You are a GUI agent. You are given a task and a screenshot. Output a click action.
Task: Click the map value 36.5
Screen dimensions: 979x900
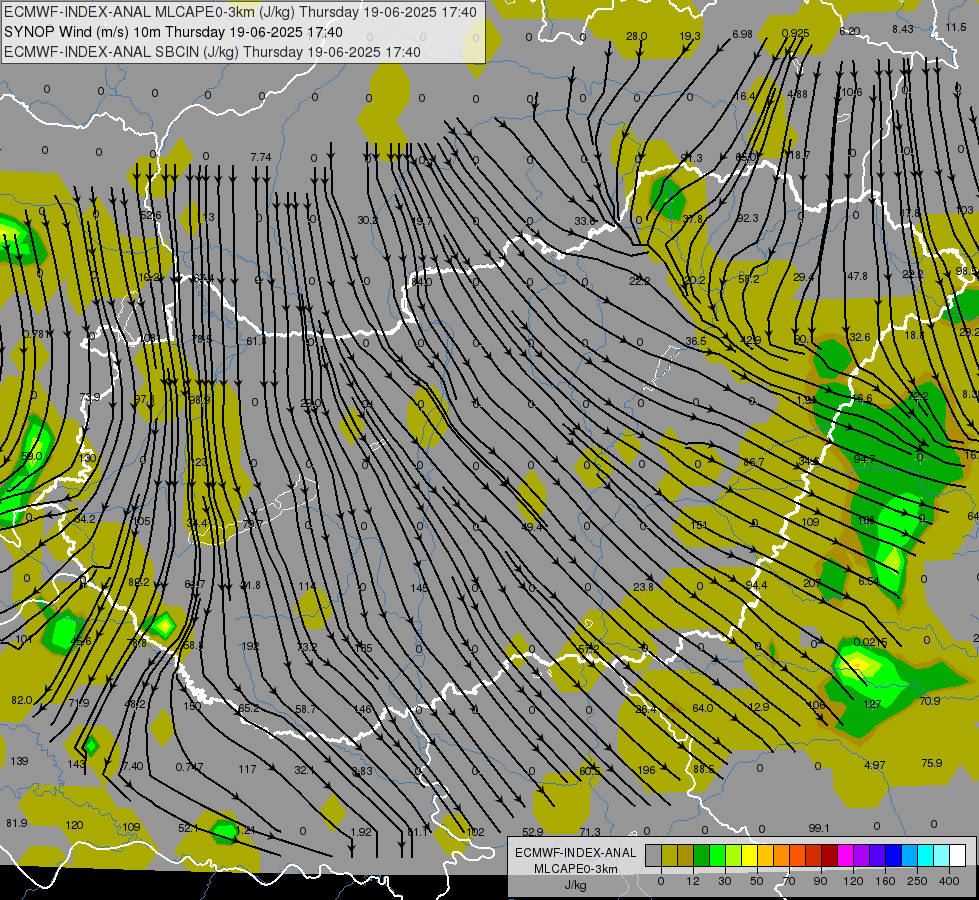tap(696, 341)
